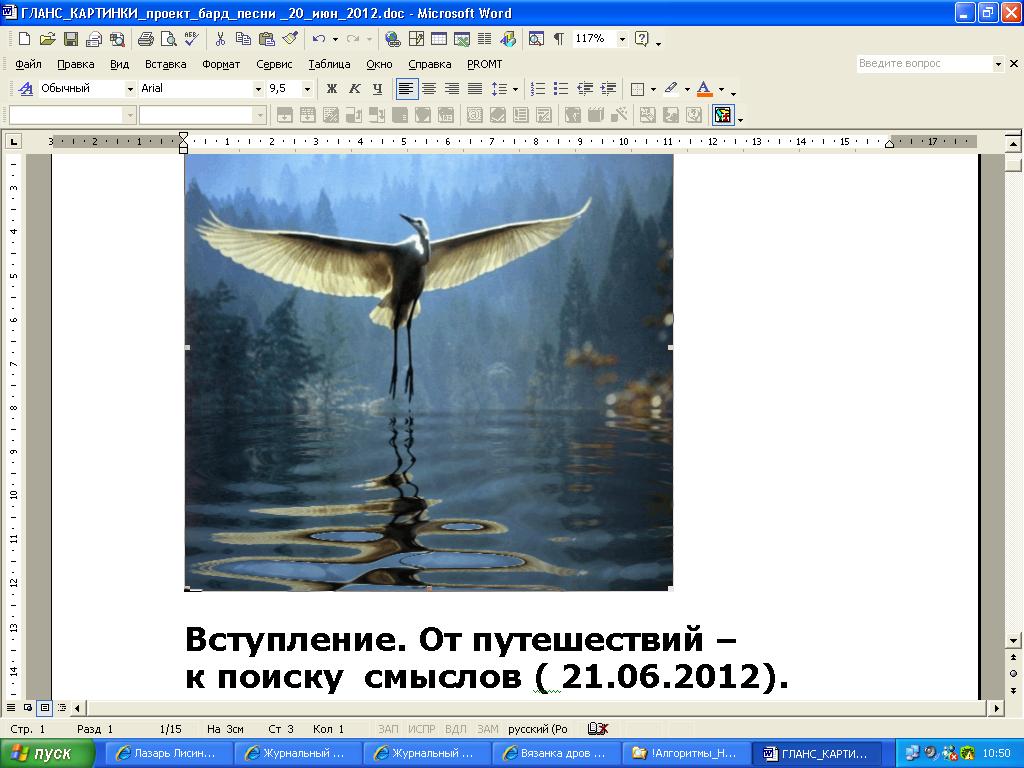Toggle show/hide paragraph marks (¶)
This screenshot has width=1024, height=768.
559,39
